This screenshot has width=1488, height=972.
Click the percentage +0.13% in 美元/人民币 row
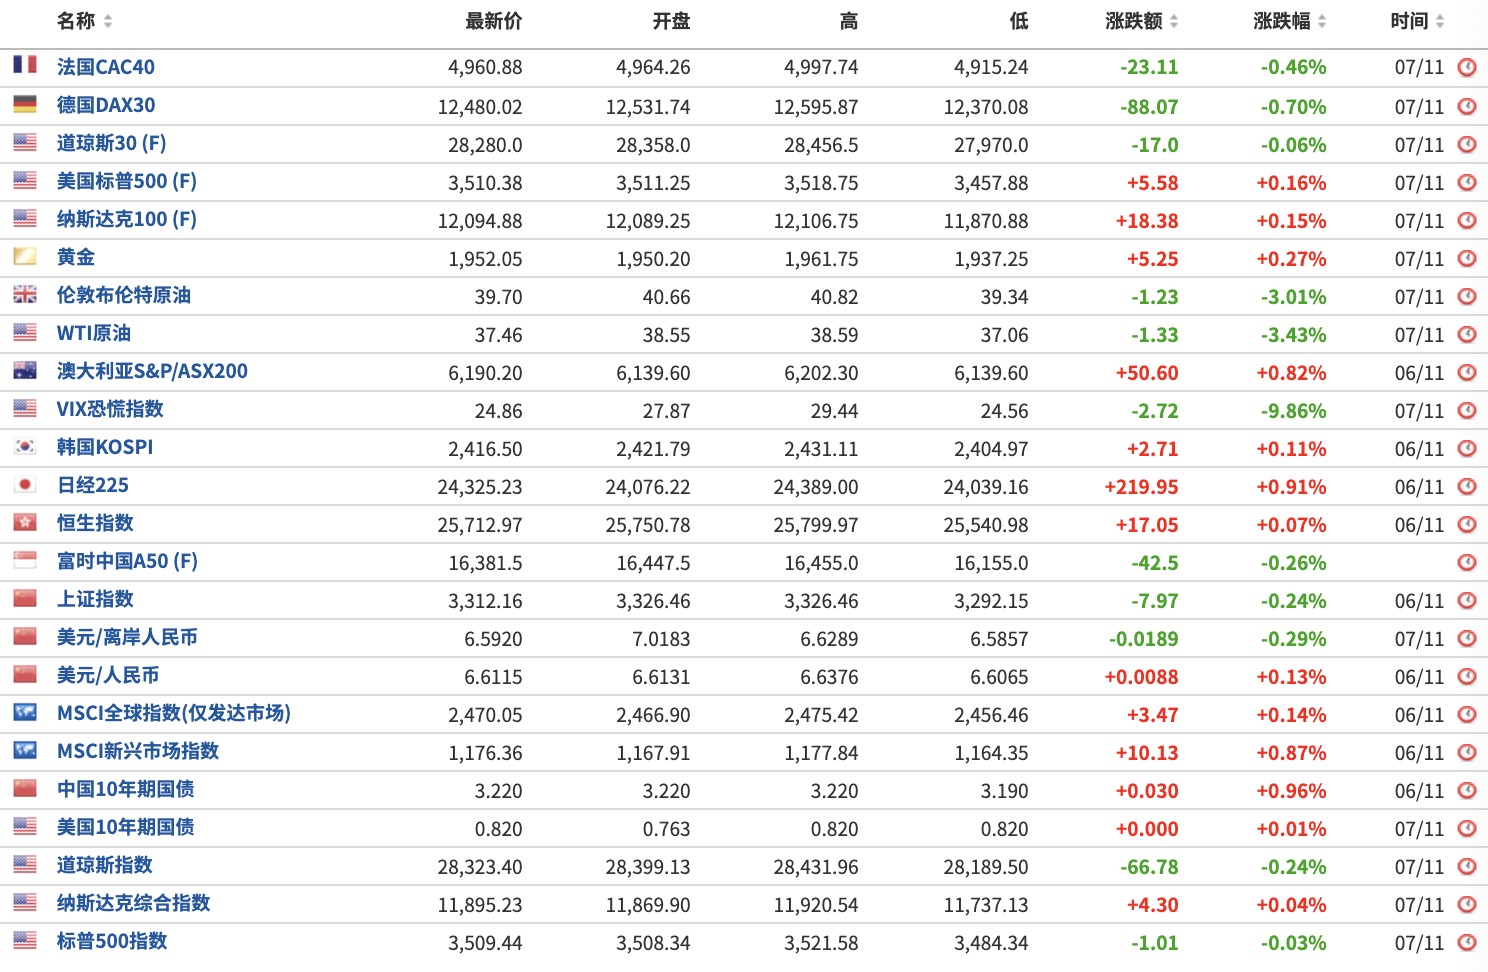coord(1291,677)
